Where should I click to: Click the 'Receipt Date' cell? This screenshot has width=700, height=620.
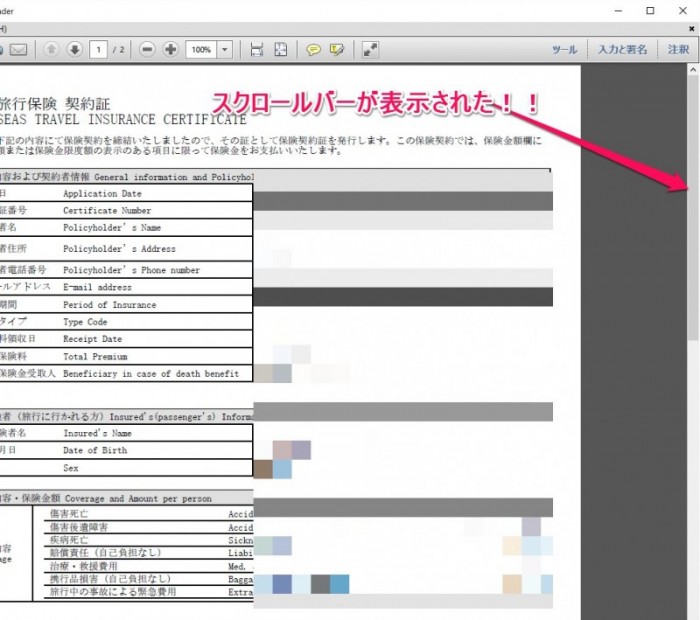tap(92, 339)
